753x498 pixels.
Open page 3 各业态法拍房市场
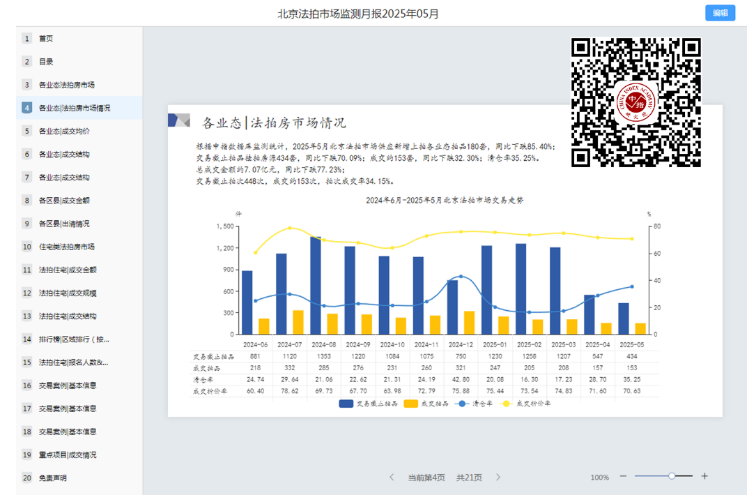pos(79,85)
